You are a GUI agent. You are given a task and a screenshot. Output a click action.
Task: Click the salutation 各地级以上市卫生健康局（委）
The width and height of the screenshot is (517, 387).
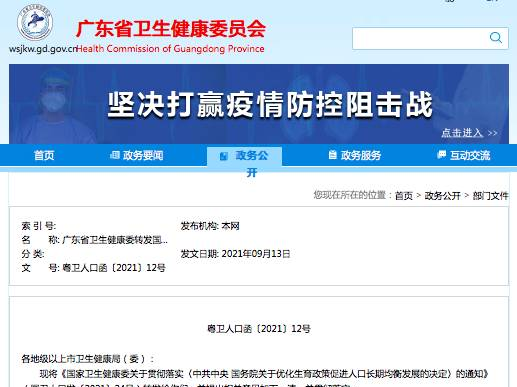pos(88,359)
